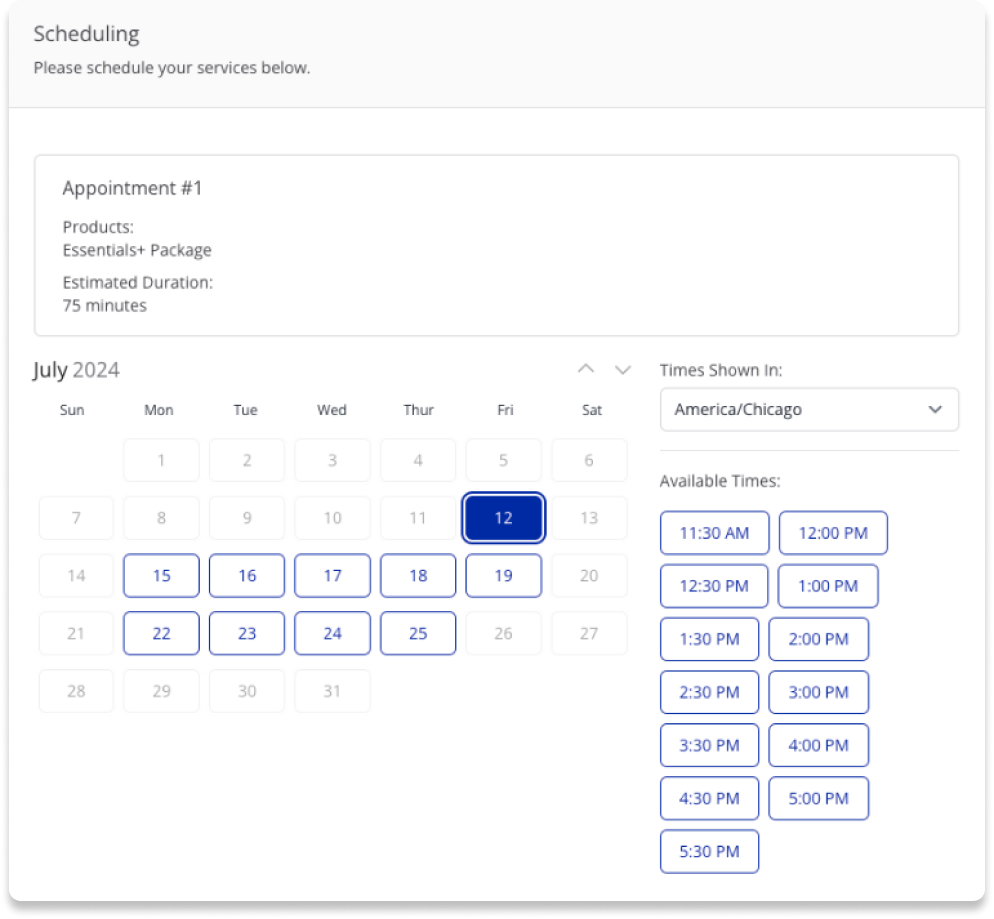Image resolution: width=994 pixels, height=919 pixels.
Task: Pick July 15 on the calendar
Action: tap(161, 576)
